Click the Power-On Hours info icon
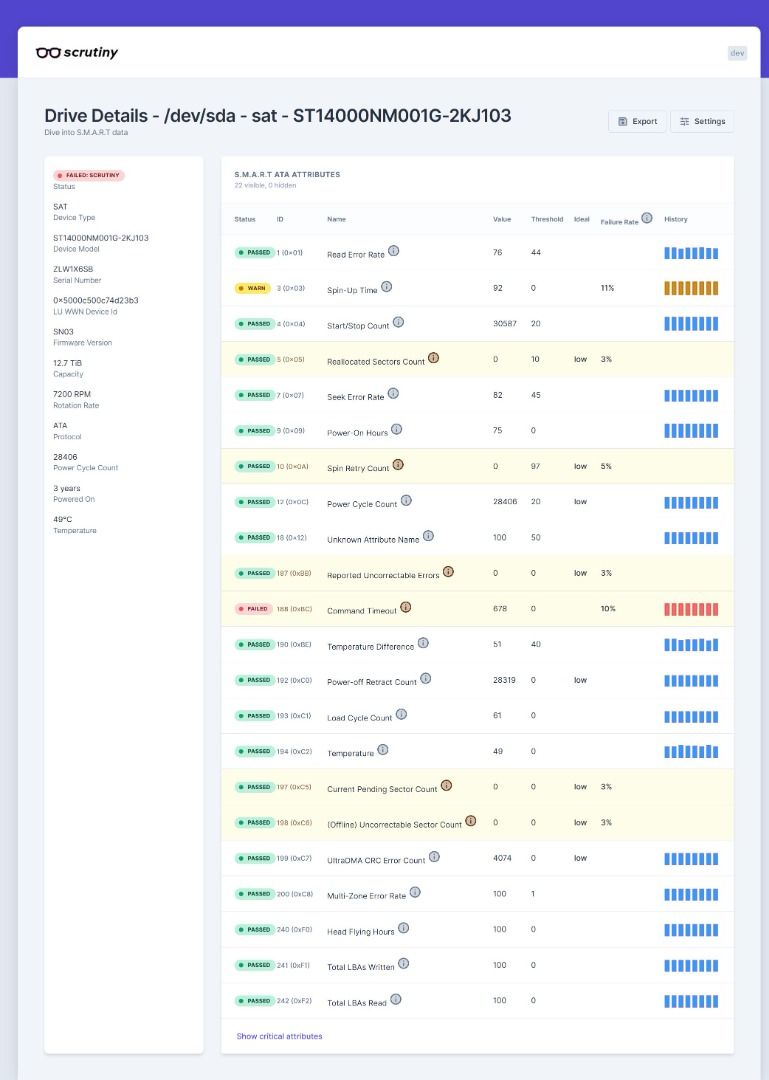The width and height of the screenshot is (769, 1080). tap(396, 429)
